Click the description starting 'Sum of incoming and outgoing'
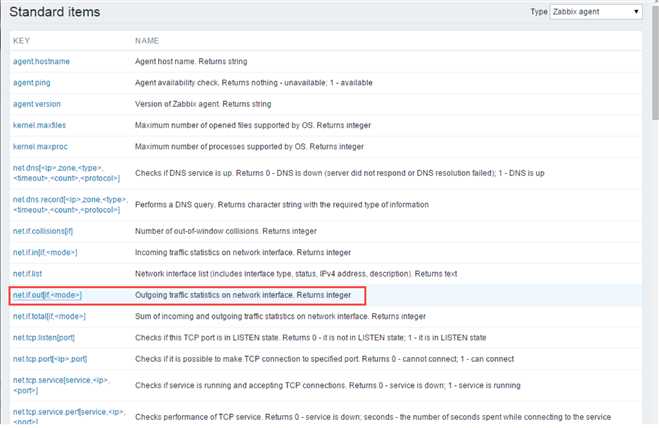This screenshot has height=428, width=659. 280,317
